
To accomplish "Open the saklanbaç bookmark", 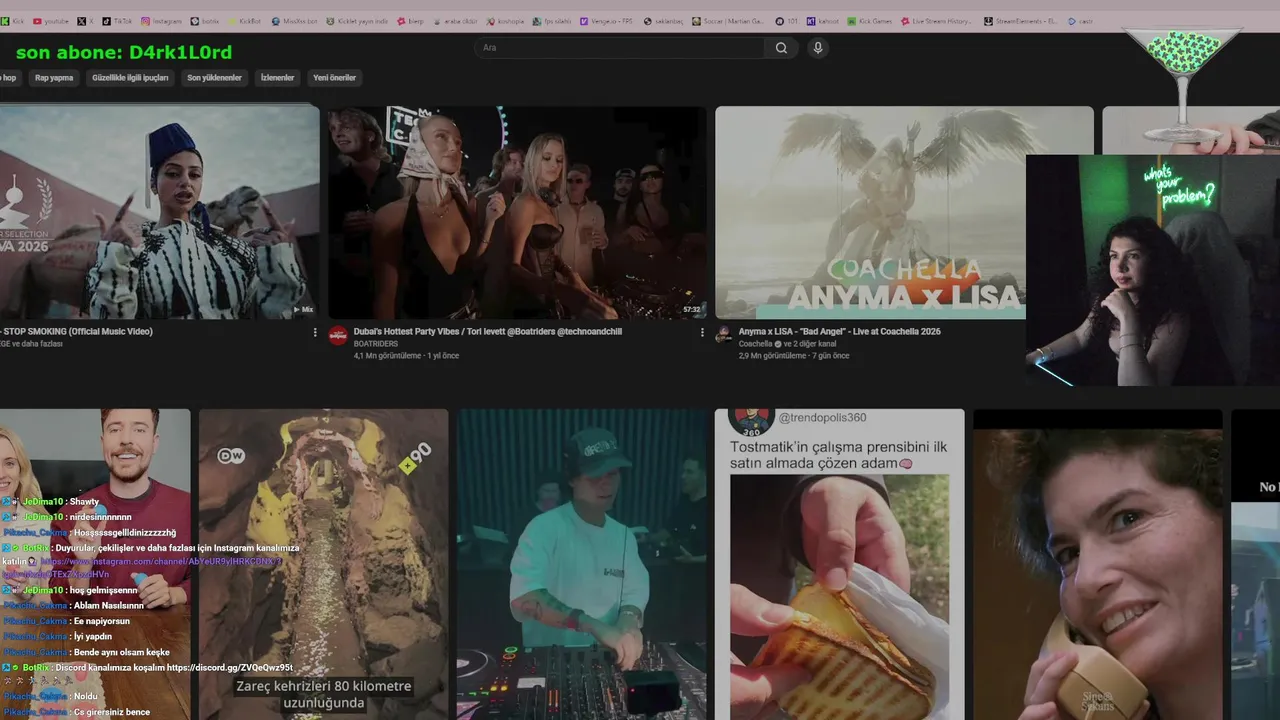I will 662,21.
